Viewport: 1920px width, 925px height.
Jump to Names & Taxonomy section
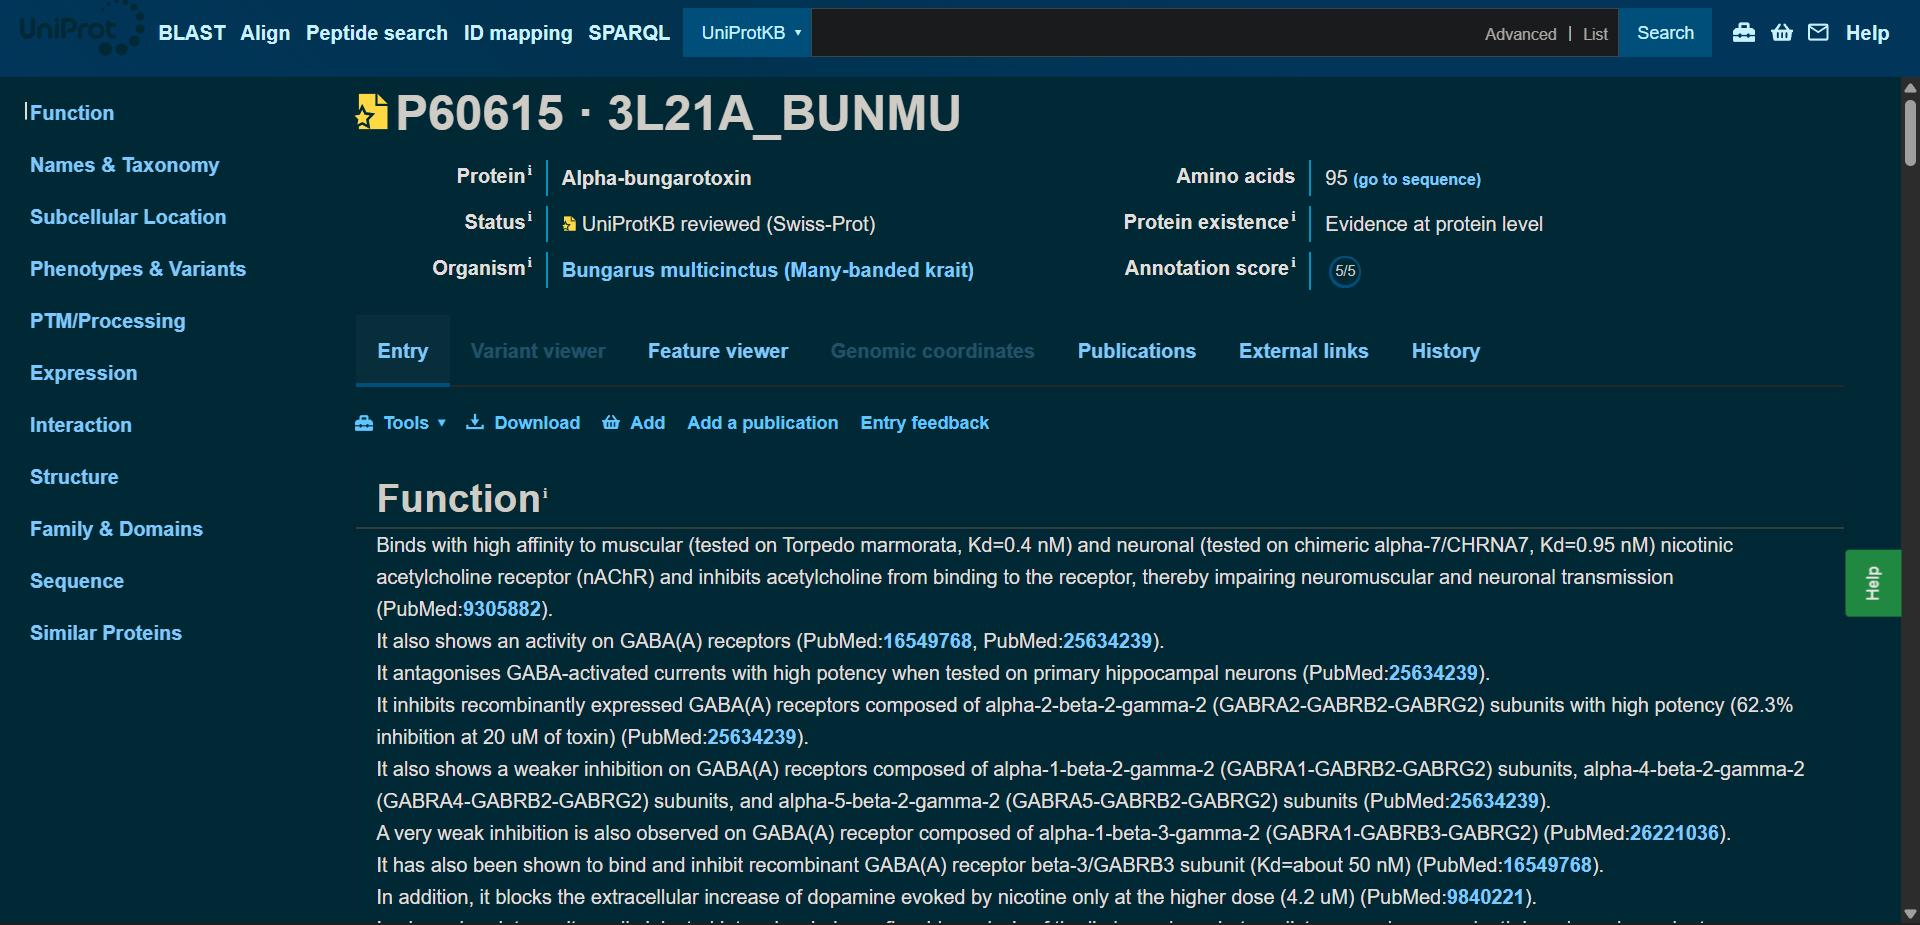click(124, 165)
